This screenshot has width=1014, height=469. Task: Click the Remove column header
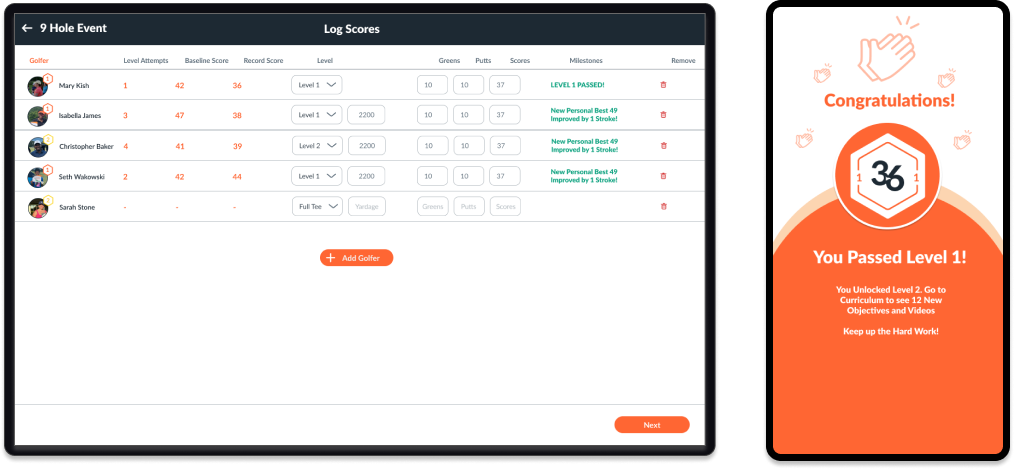(684, 61)
